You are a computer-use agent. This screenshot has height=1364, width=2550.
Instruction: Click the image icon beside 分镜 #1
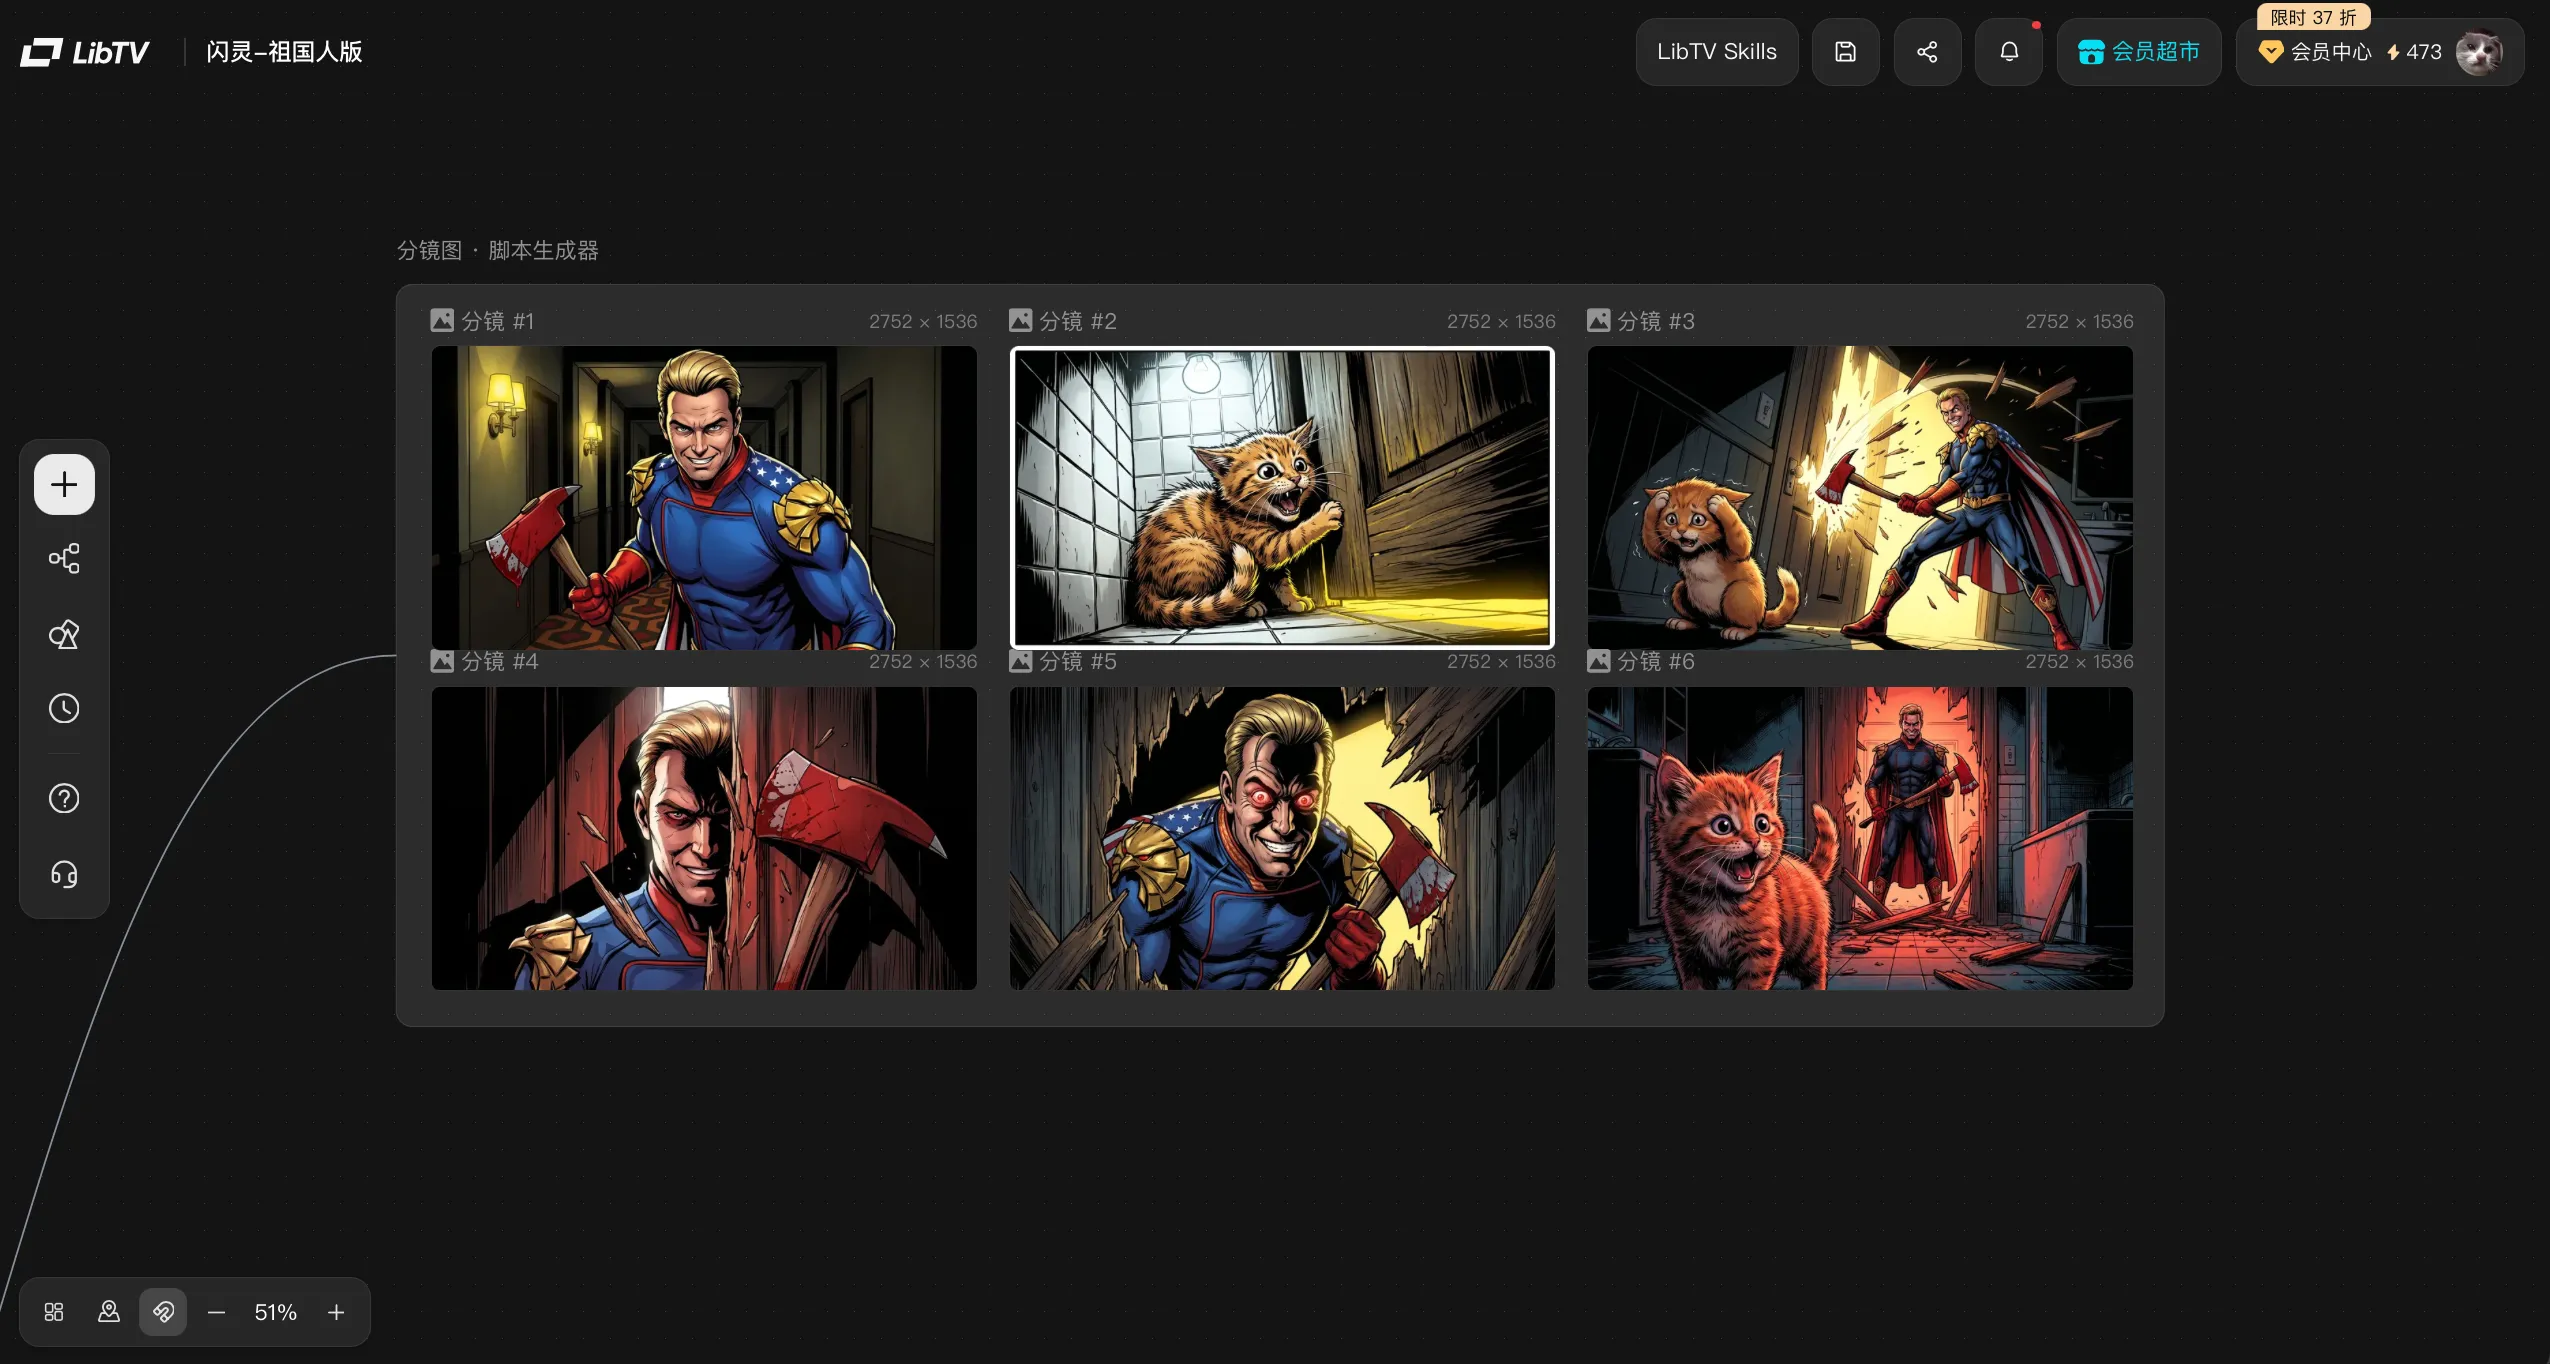(442, 320)
